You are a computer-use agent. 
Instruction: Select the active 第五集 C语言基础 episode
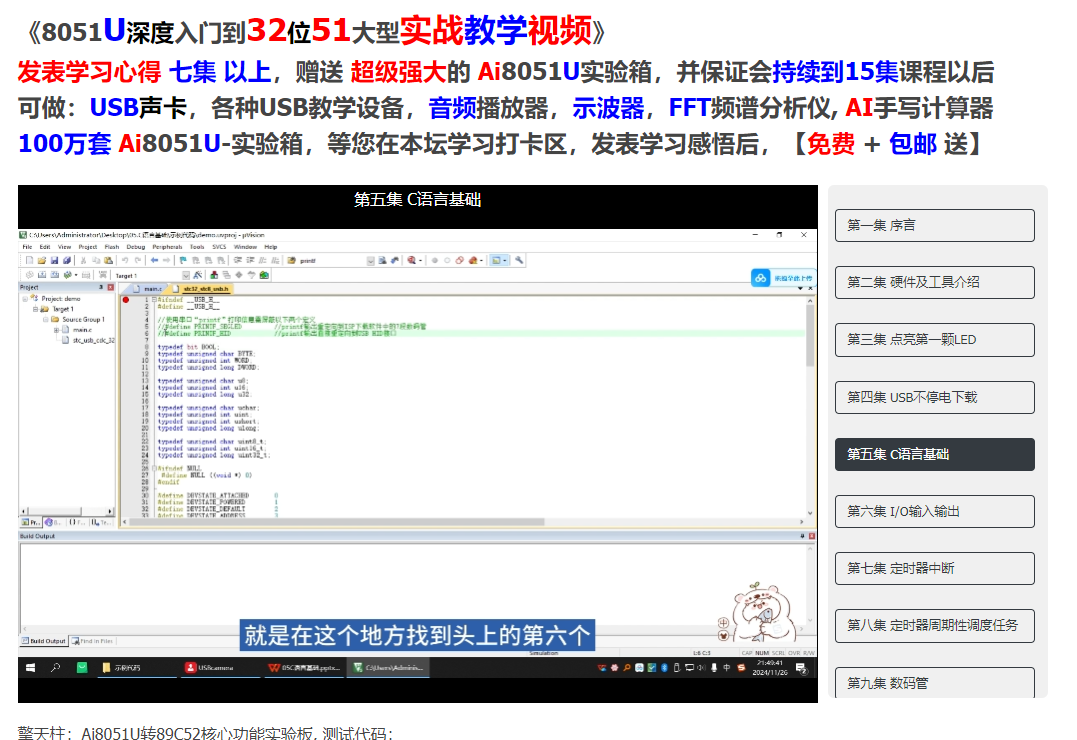coord(934,454)
